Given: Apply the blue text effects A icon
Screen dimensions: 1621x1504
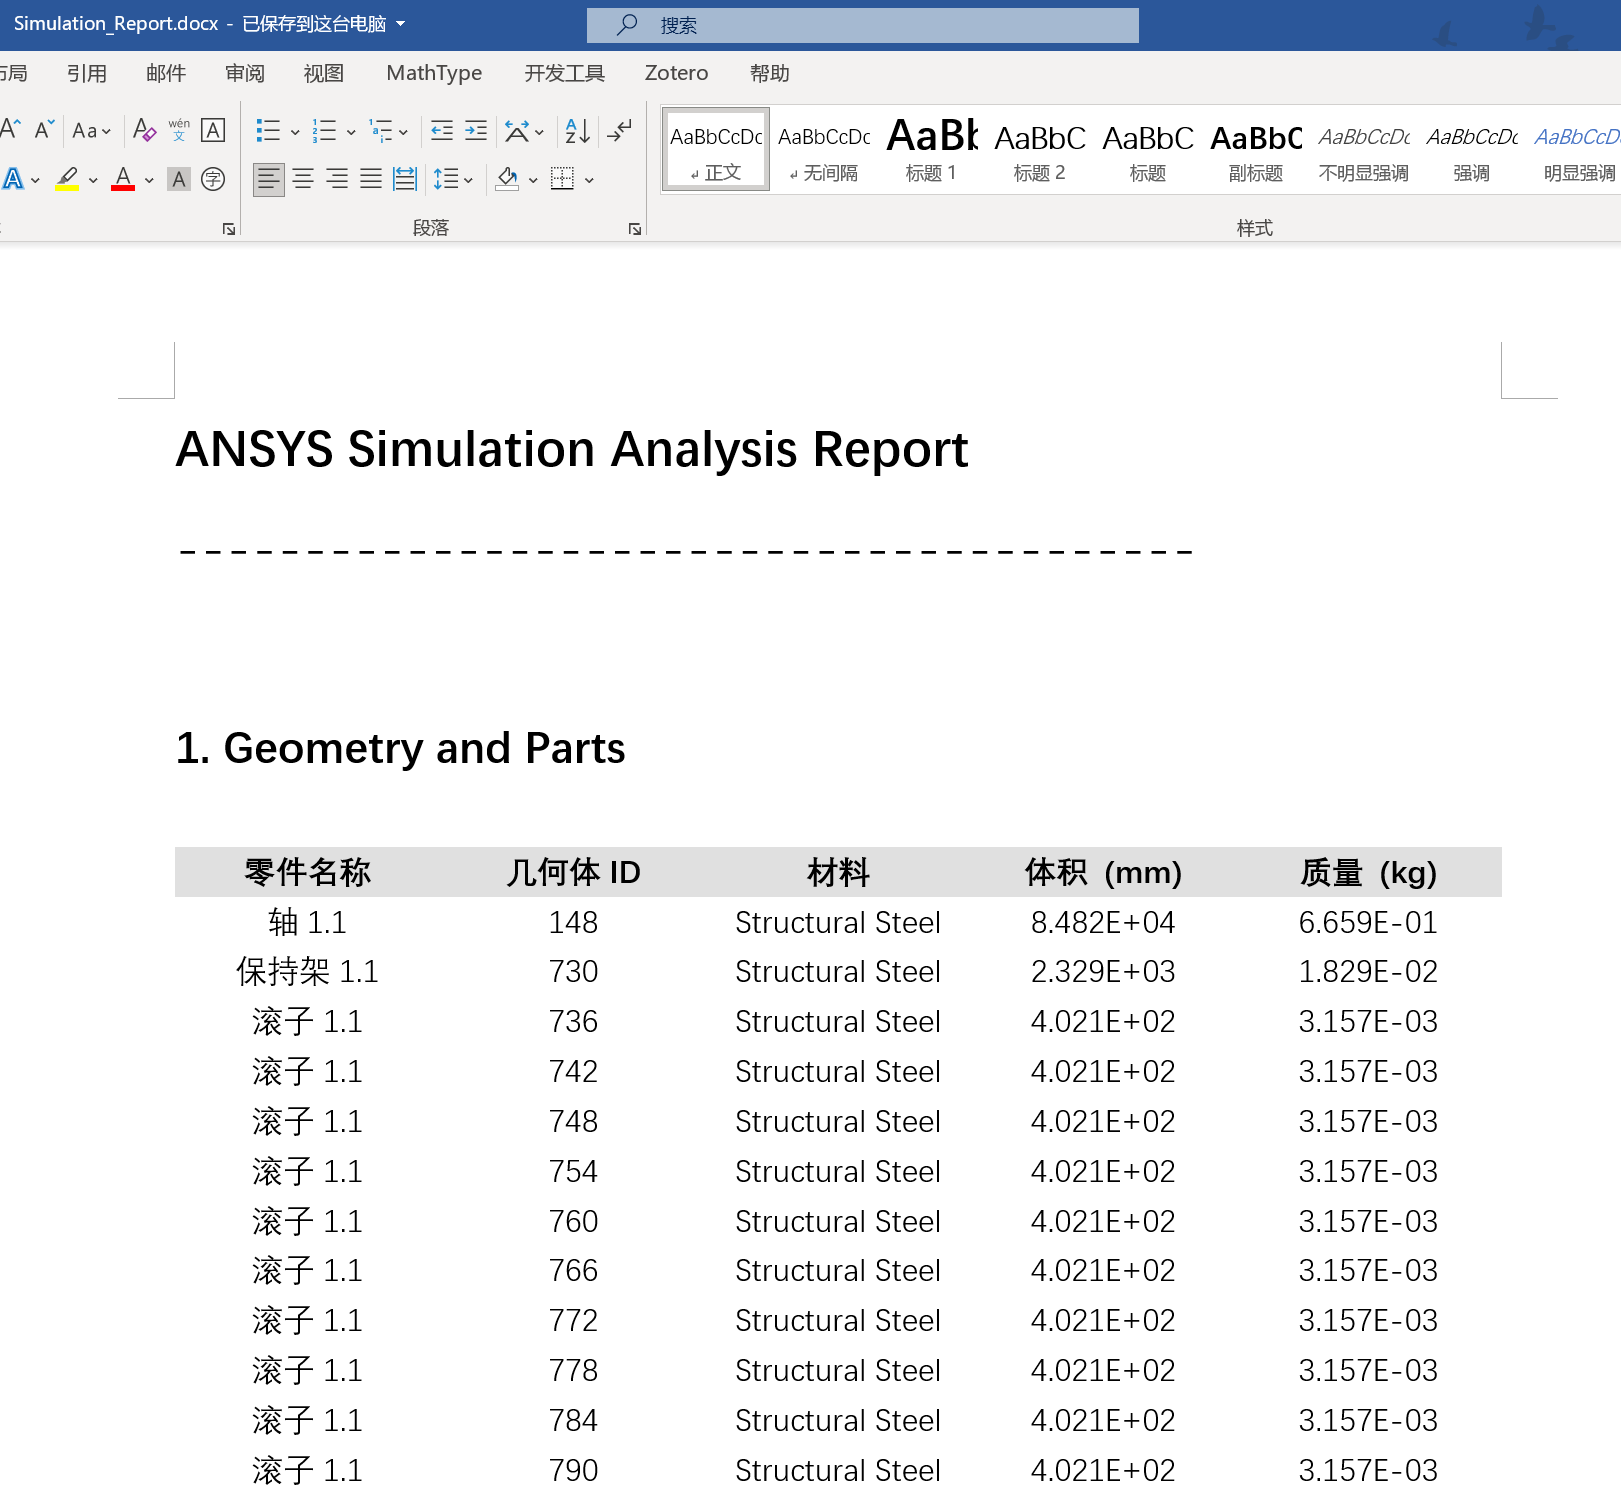Looking at the screenshot, I should (13, 179).
